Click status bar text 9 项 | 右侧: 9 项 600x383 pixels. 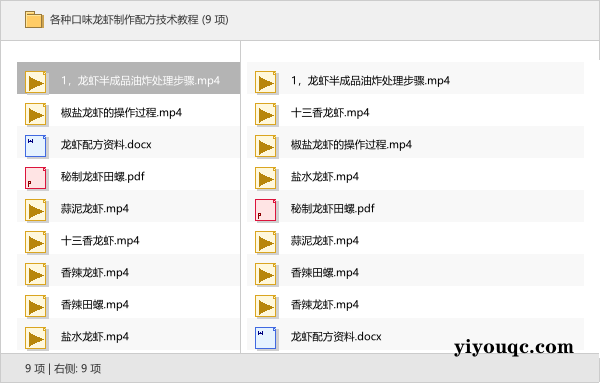63,368
